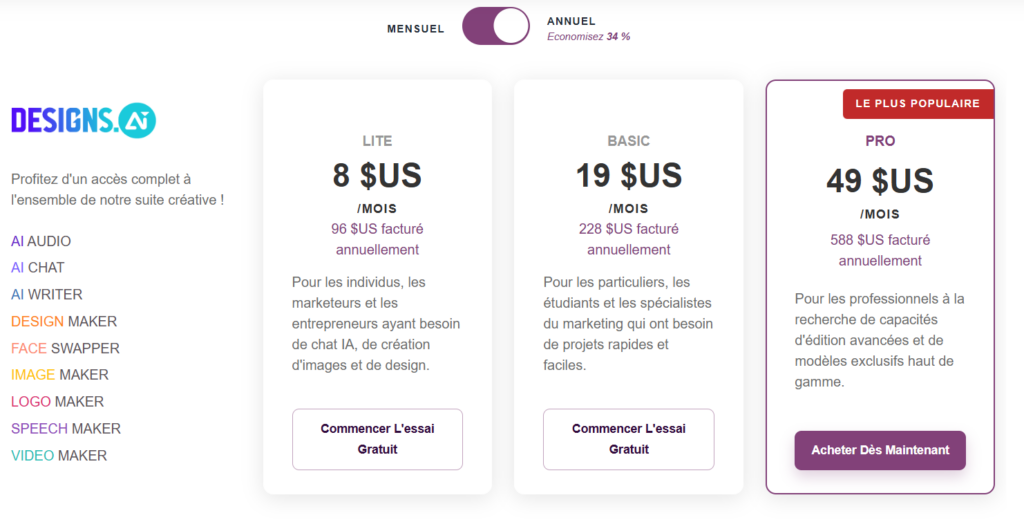Screen dimensions: 1024x520
Task: Click the LE PLUS POPULAIRE badge
Action: point(918,104)
